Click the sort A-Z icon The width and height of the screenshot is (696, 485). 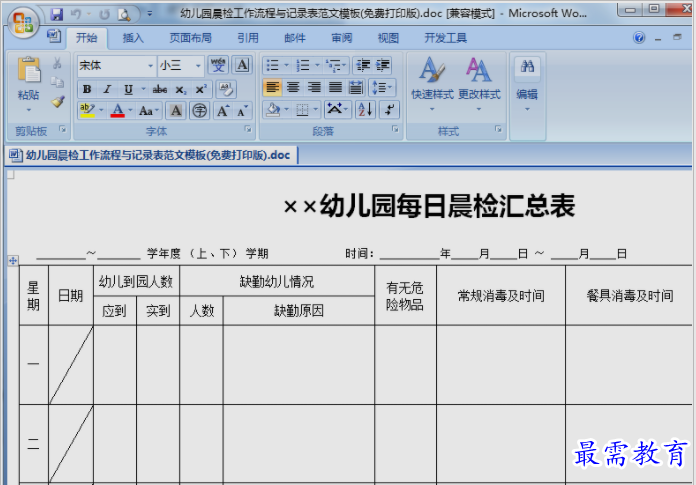pos(365,110)
